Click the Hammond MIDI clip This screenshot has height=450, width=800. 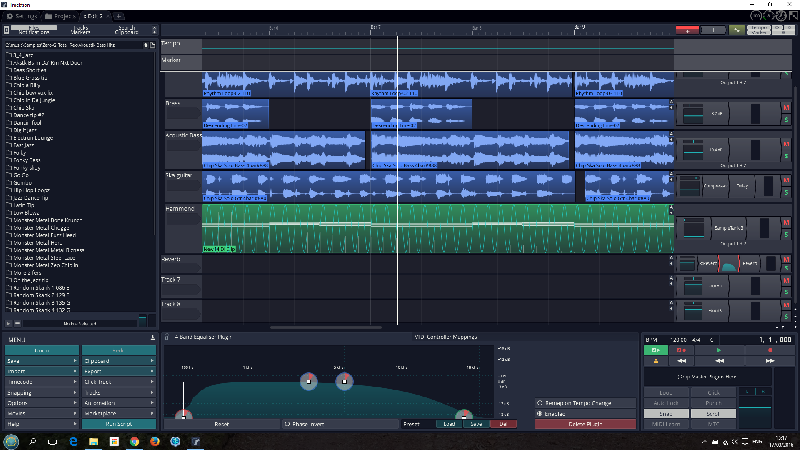click(438, 229)
